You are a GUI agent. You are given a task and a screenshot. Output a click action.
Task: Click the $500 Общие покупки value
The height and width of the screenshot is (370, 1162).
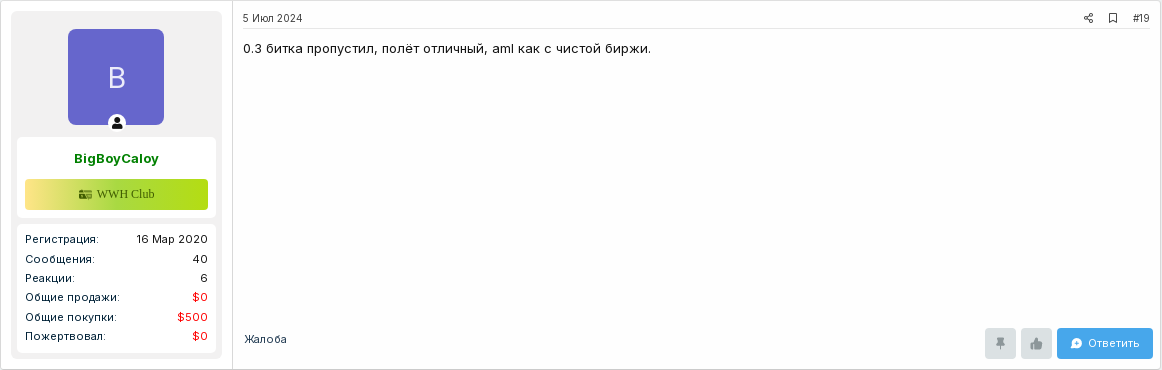193,317
